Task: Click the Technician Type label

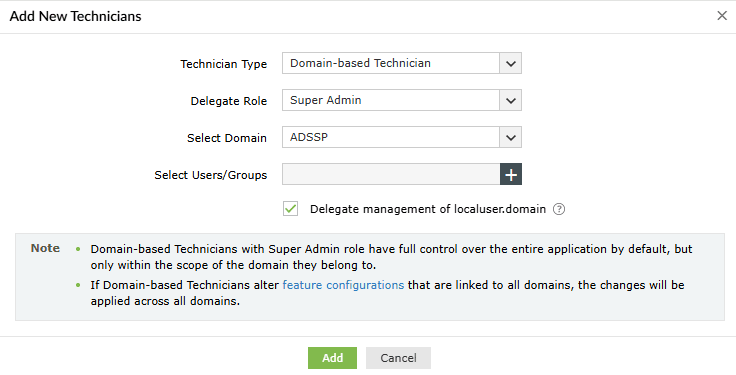Action: 224,64
